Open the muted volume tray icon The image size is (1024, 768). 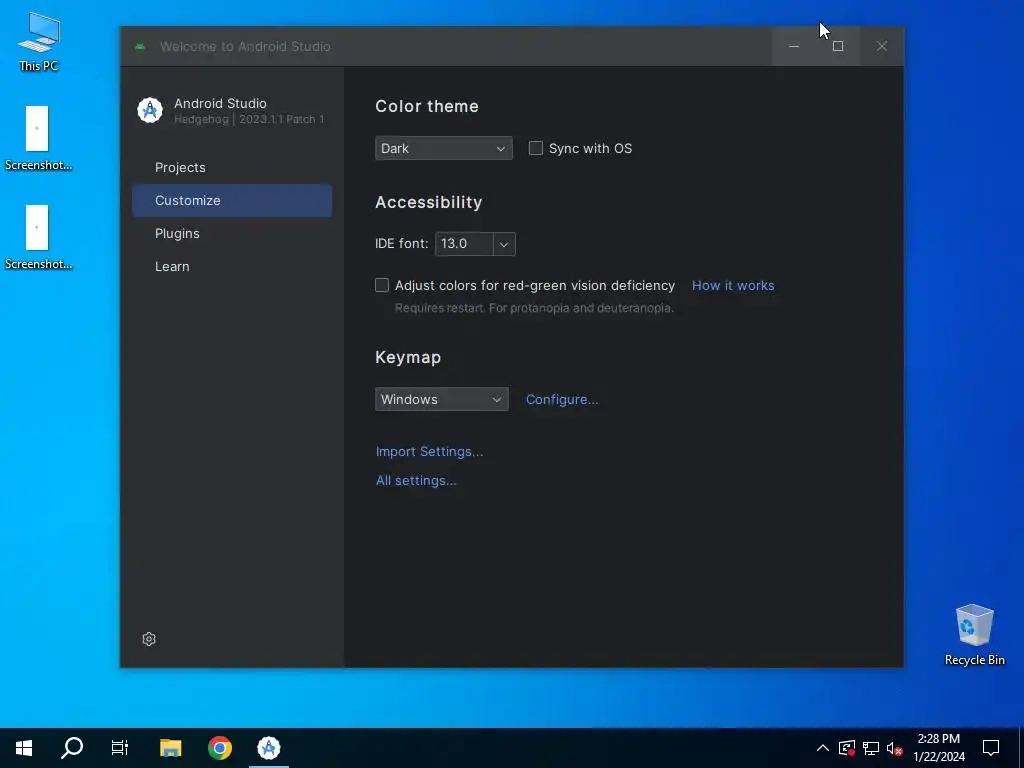[x=894, y=748]
